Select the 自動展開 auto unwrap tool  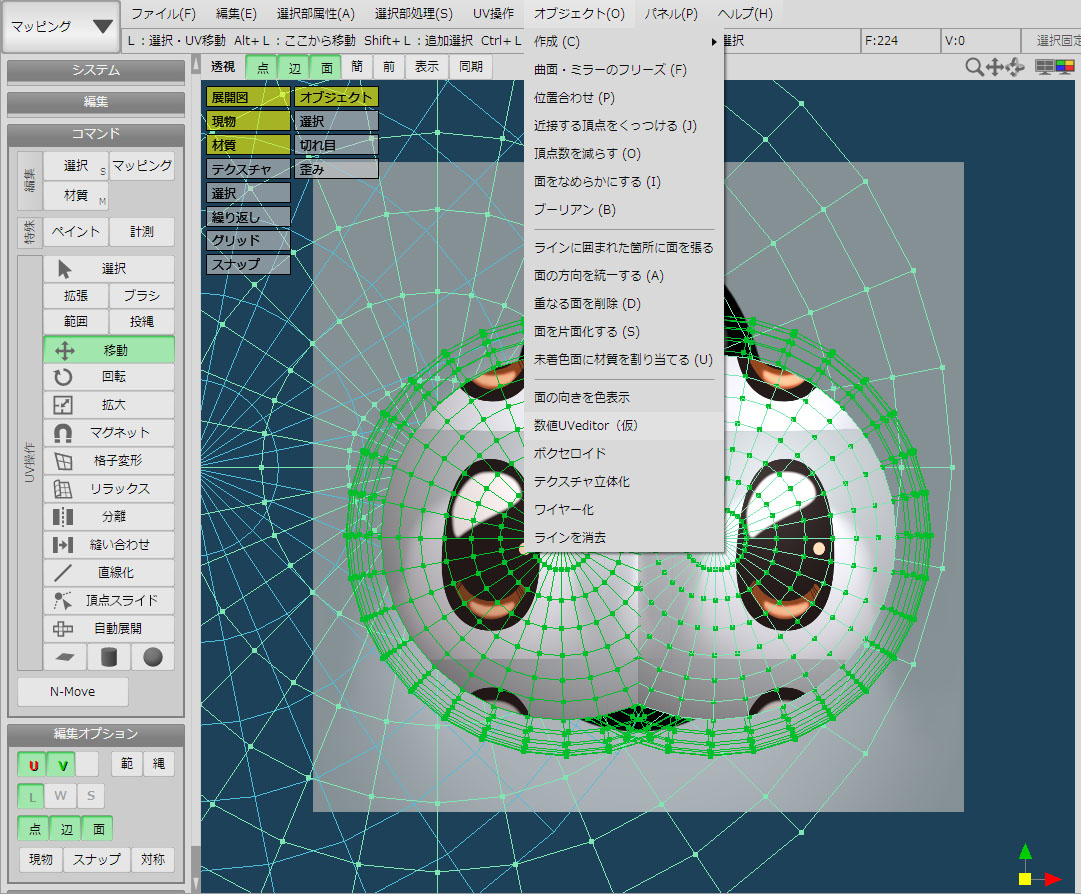pos(109,629)
